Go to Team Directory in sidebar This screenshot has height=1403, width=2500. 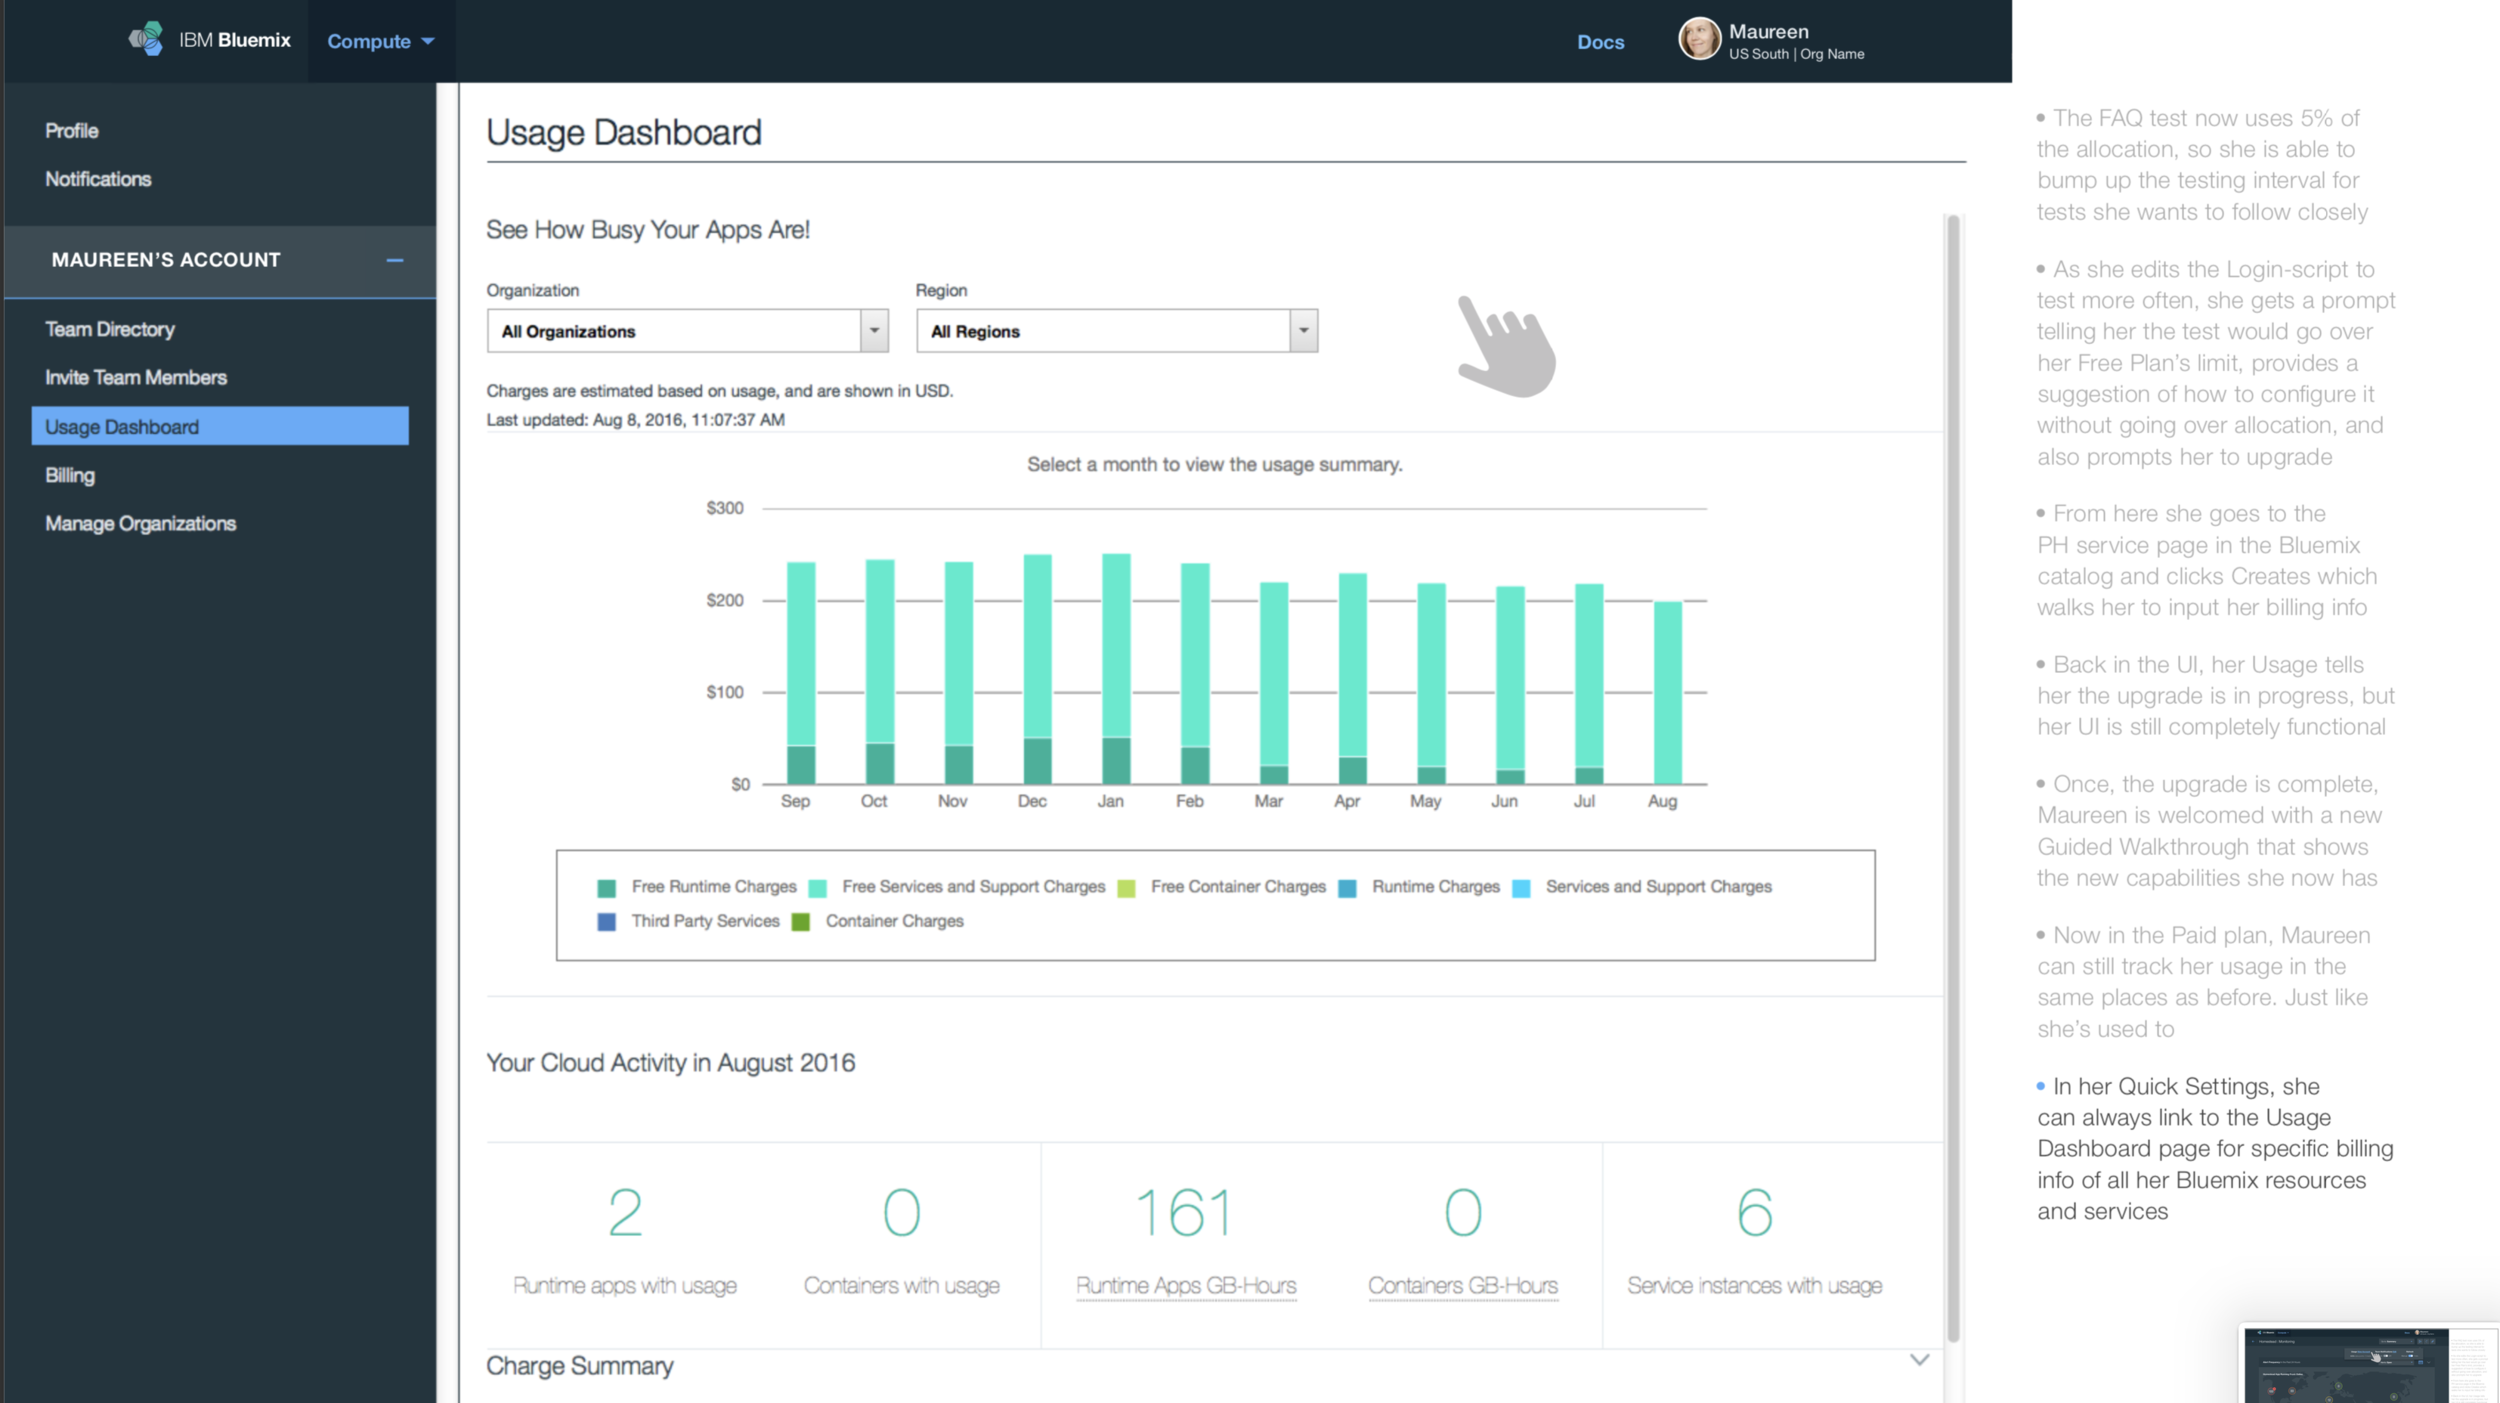point(110,329)
